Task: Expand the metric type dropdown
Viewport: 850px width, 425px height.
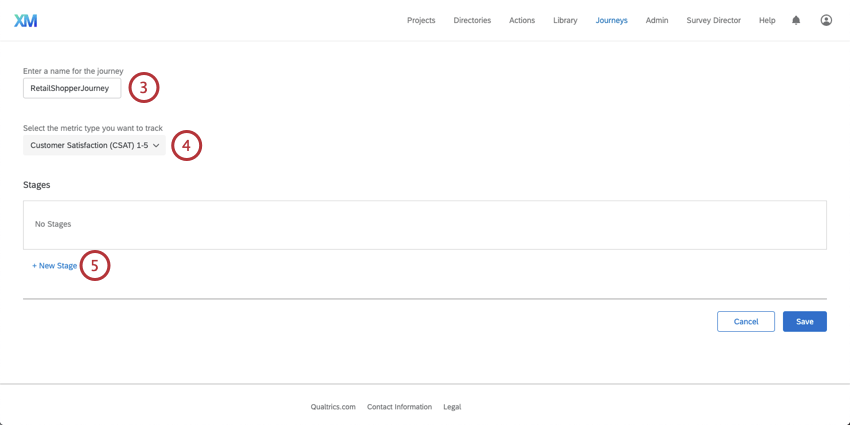Action: coord(94,145)
